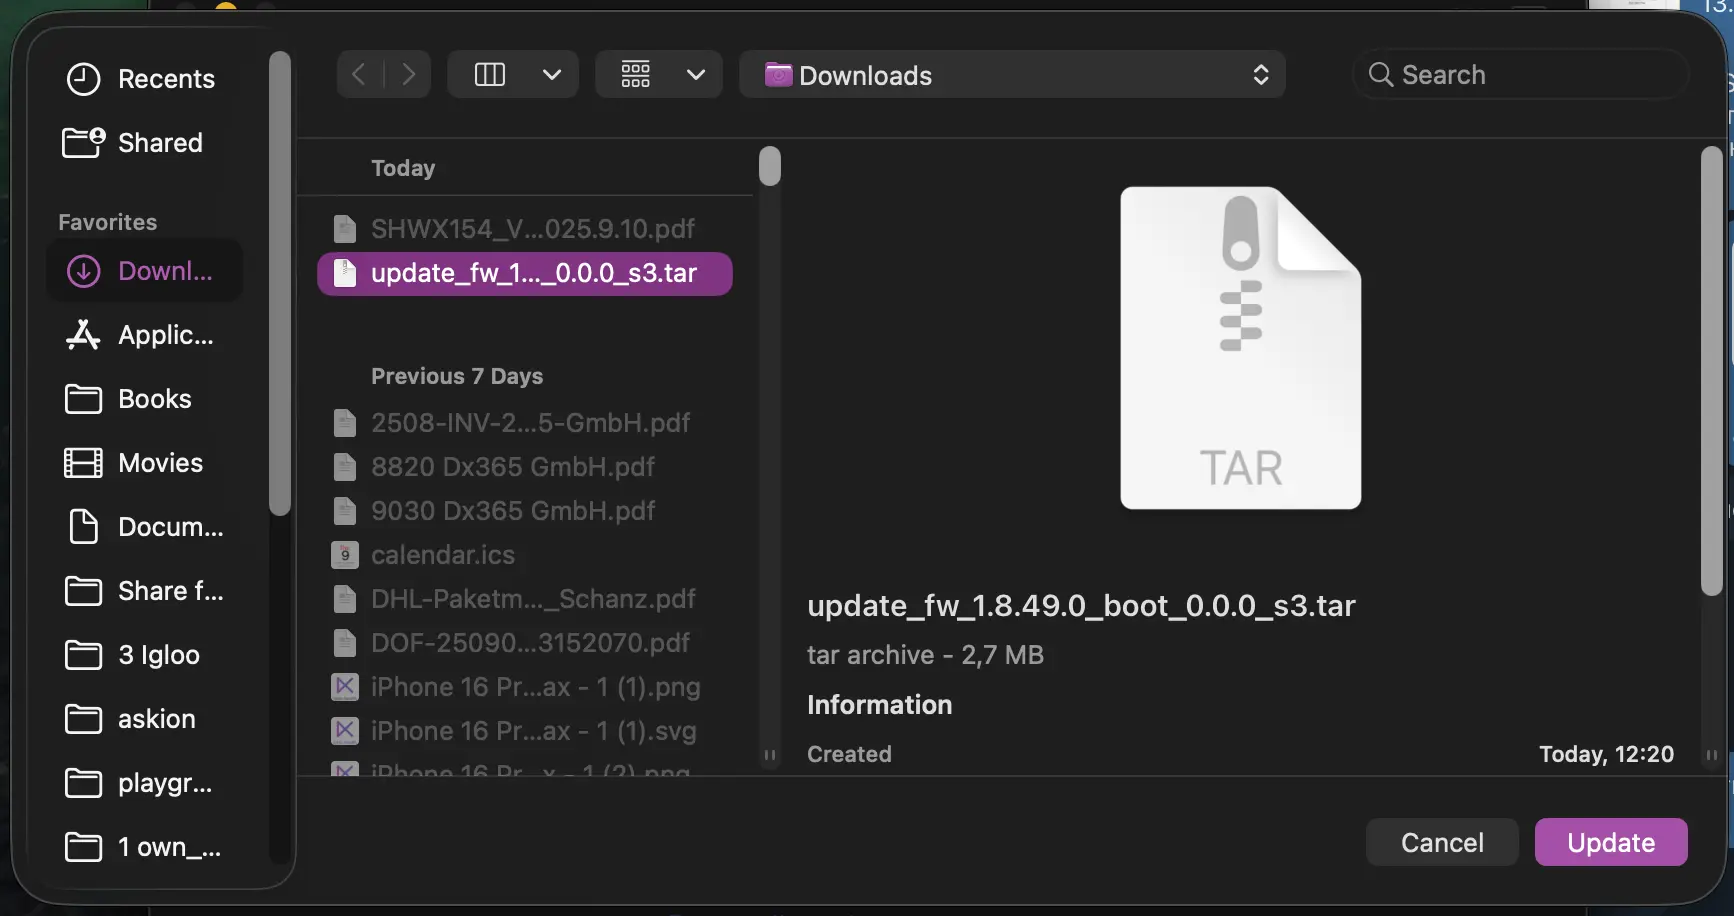
Task: Click the grid grouping icon
Action: (636, 75)
